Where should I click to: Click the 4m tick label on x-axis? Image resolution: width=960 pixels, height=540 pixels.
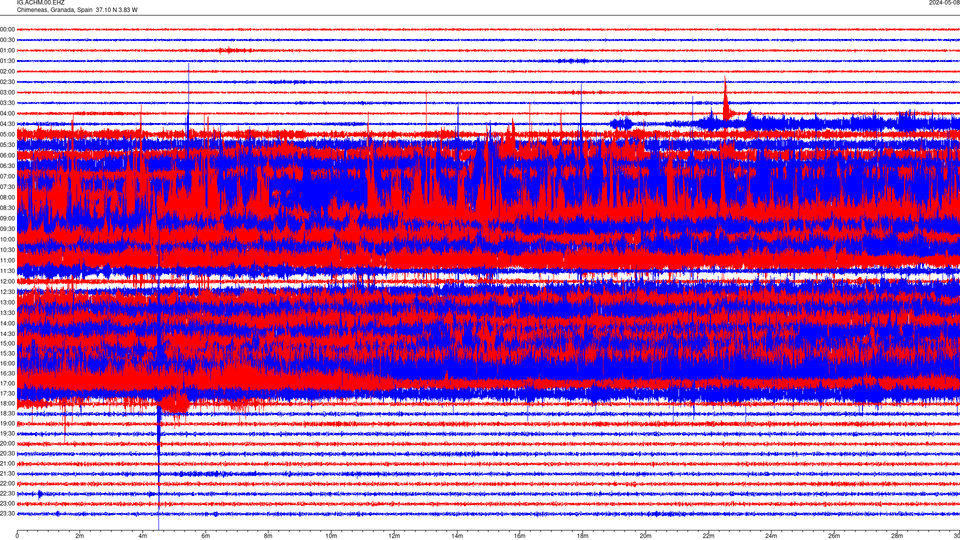(x=143, y=536)
